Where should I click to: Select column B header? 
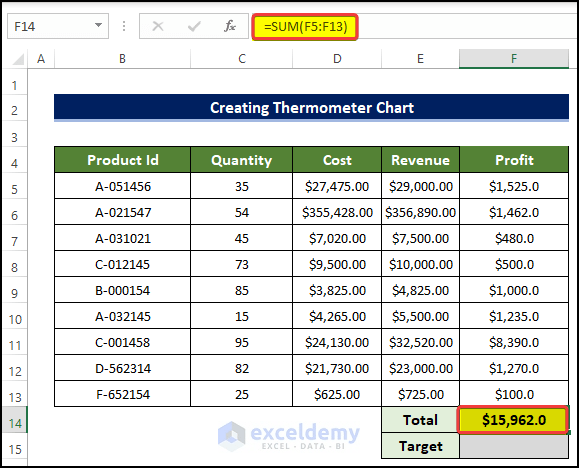(122, 59)
